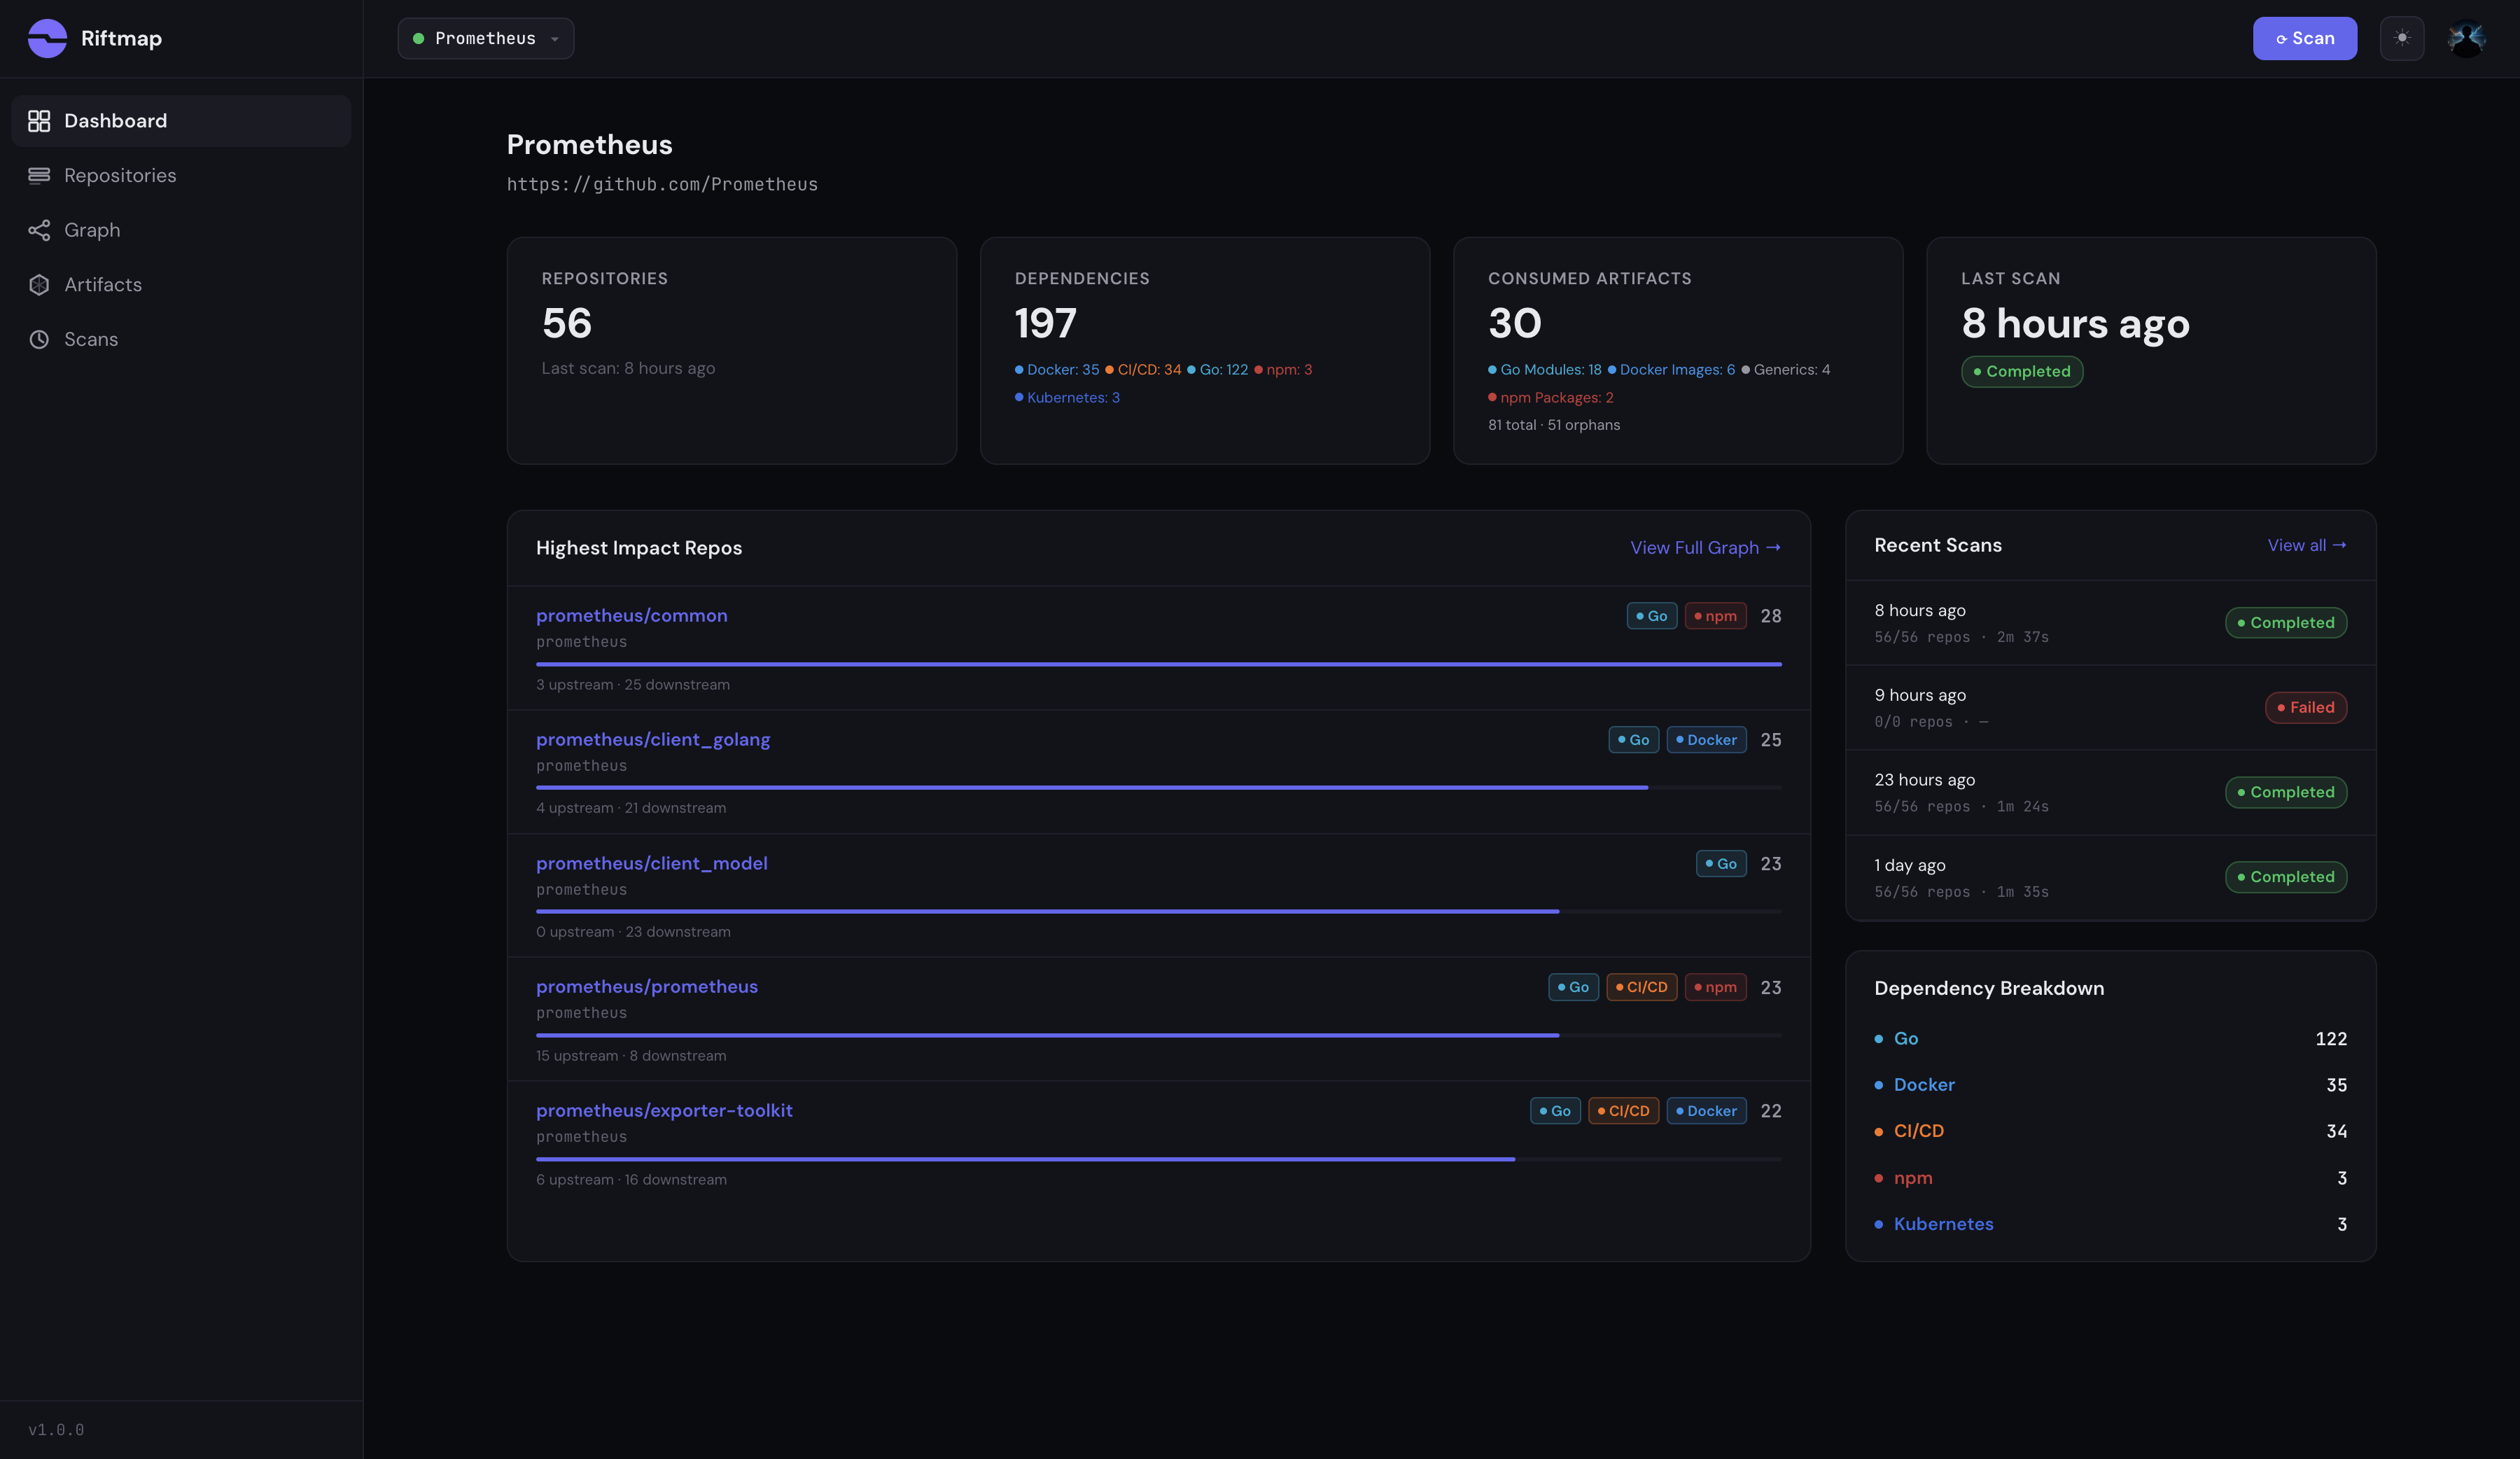Image resolution: width=2520 pixels, height=1459 pixels.
Task: Click the Scans clock icon in sidebar
Action: point(39,339)
